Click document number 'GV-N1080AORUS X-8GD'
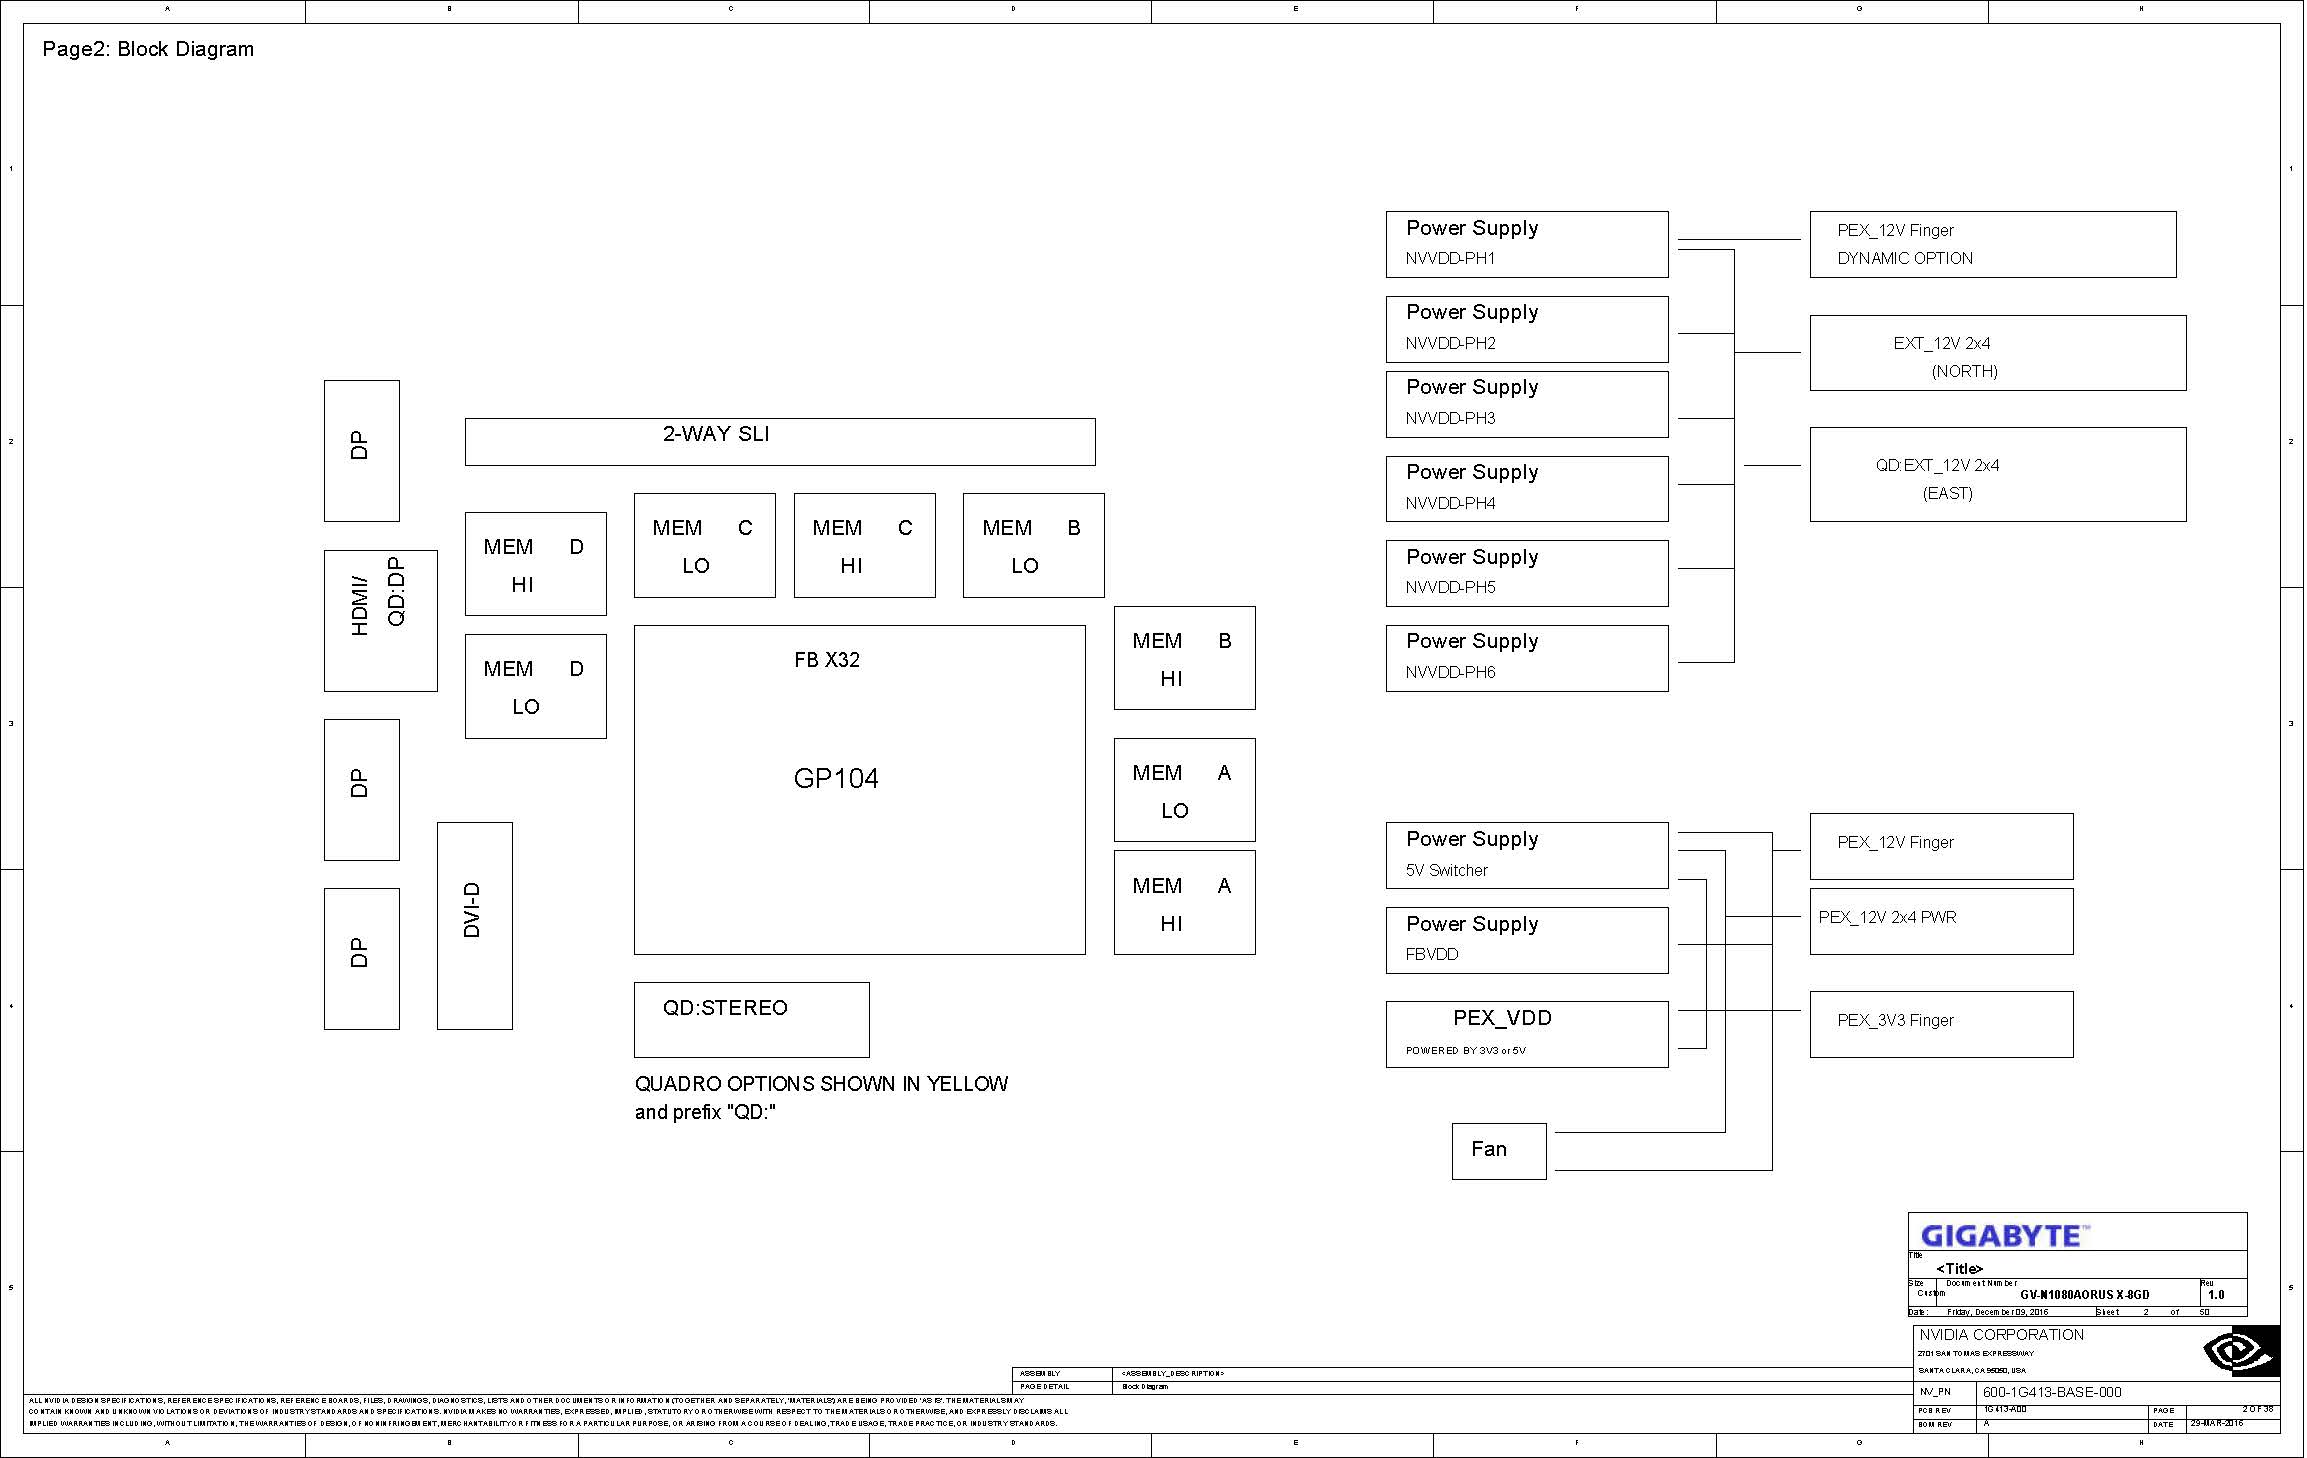The width and height of the screenshot is (2307, 1458). coord(2085,1294)
